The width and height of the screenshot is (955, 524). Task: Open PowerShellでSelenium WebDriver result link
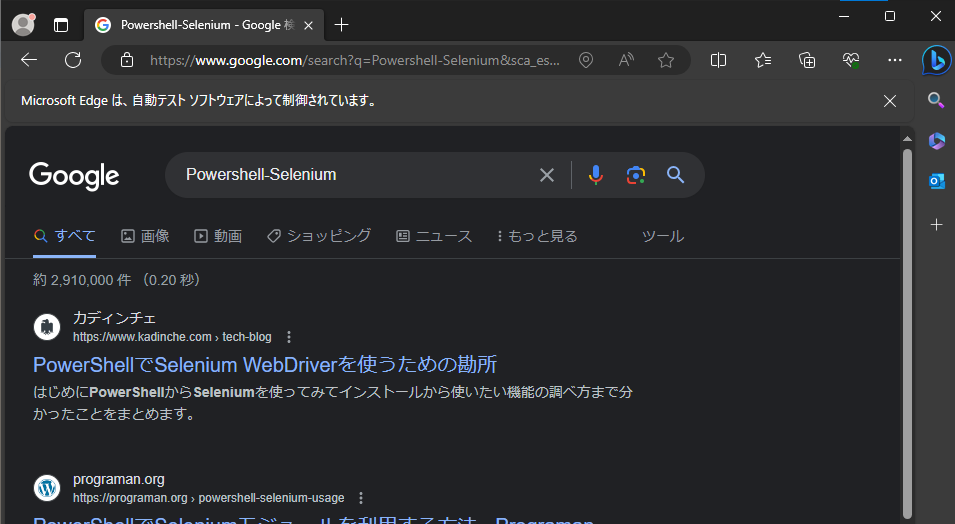(265, 364)
